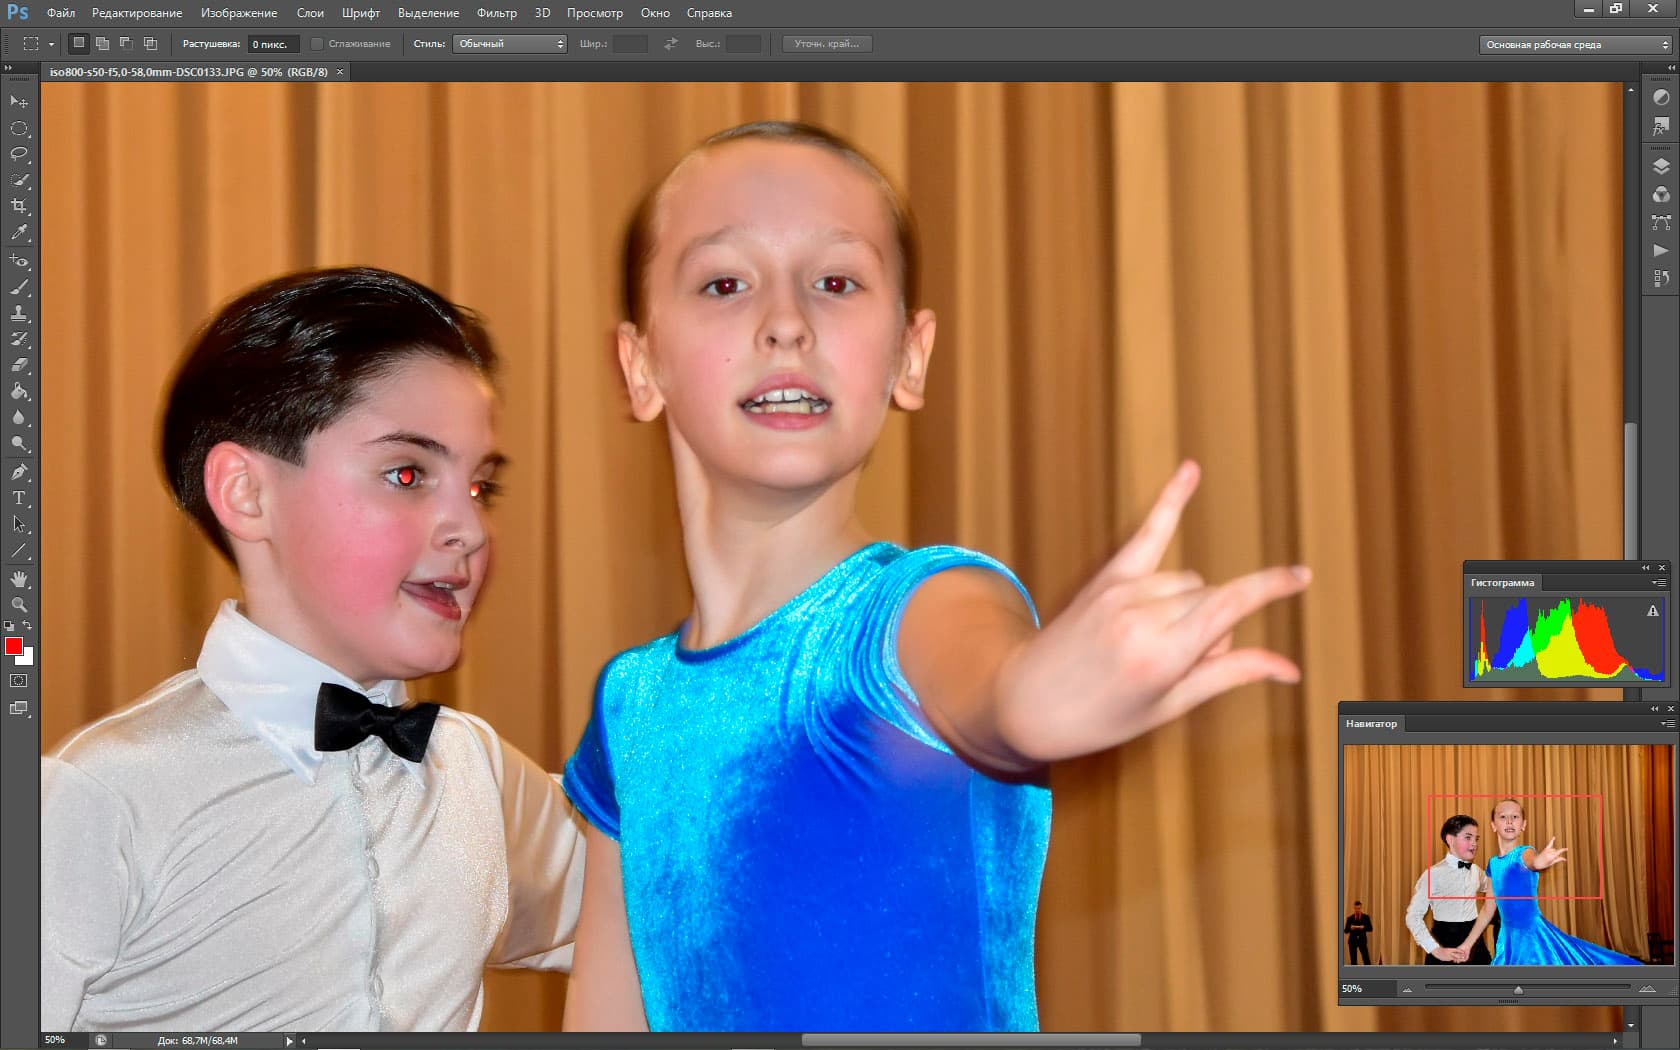This screenshot has width=1680, height=1050.
Task: Select the Paint Bucket tool
Action: [19, 391]
